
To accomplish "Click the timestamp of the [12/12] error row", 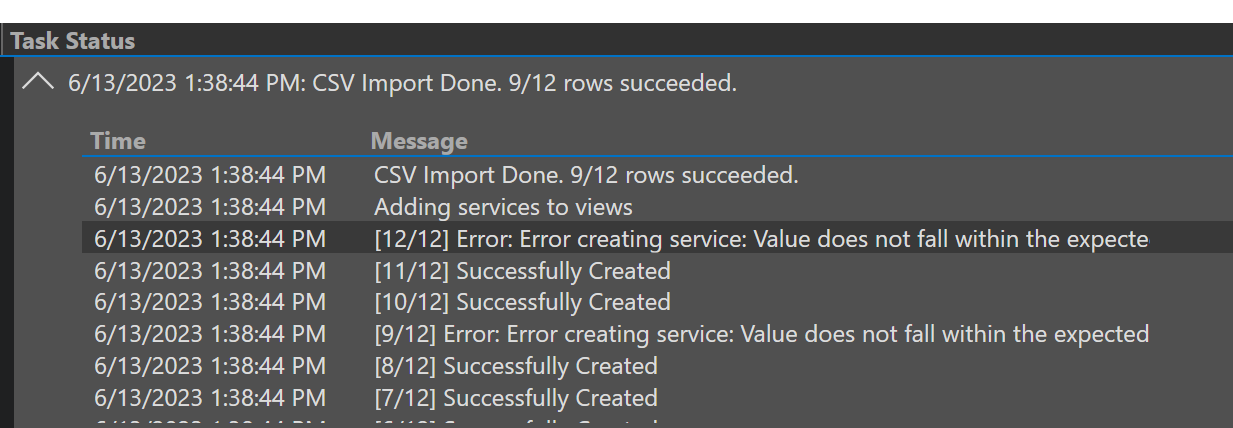I will click(210, 239).
